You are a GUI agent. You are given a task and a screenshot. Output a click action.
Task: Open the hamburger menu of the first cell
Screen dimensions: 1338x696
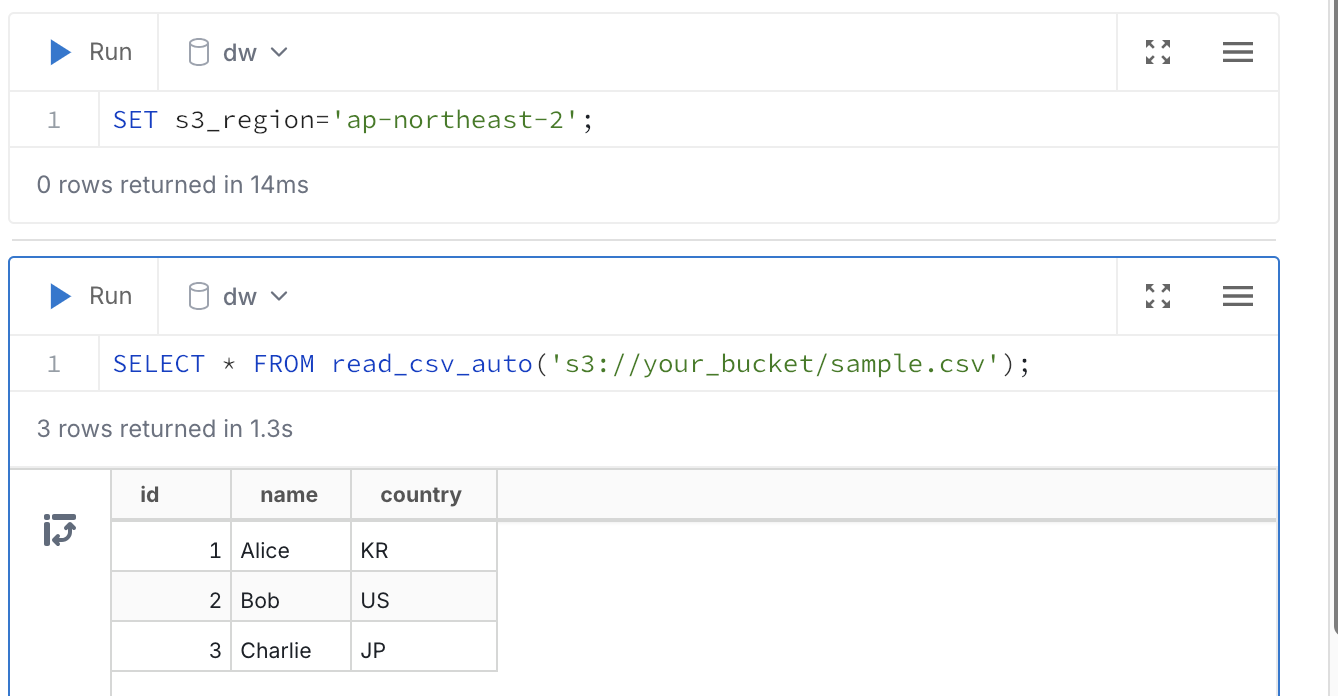pyautogui.click(x=1237, y=52)
